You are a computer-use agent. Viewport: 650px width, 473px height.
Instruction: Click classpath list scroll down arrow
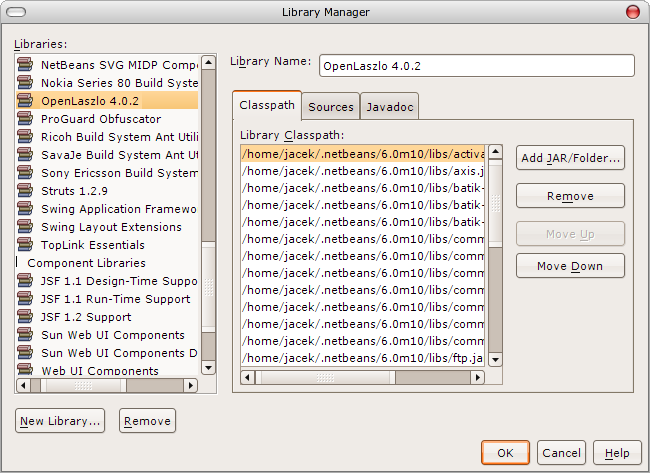(x=495, y=359)
